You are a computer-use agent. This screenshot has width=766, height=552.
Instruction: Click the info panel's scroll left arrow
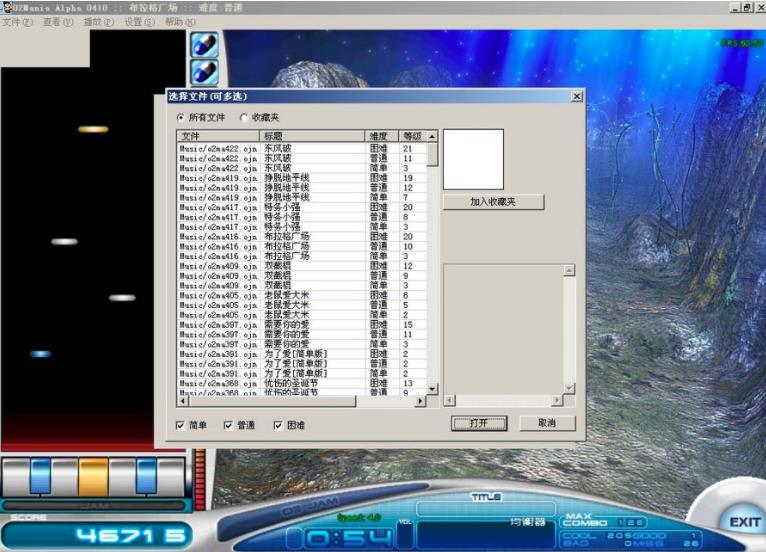[x=450, y=401]
